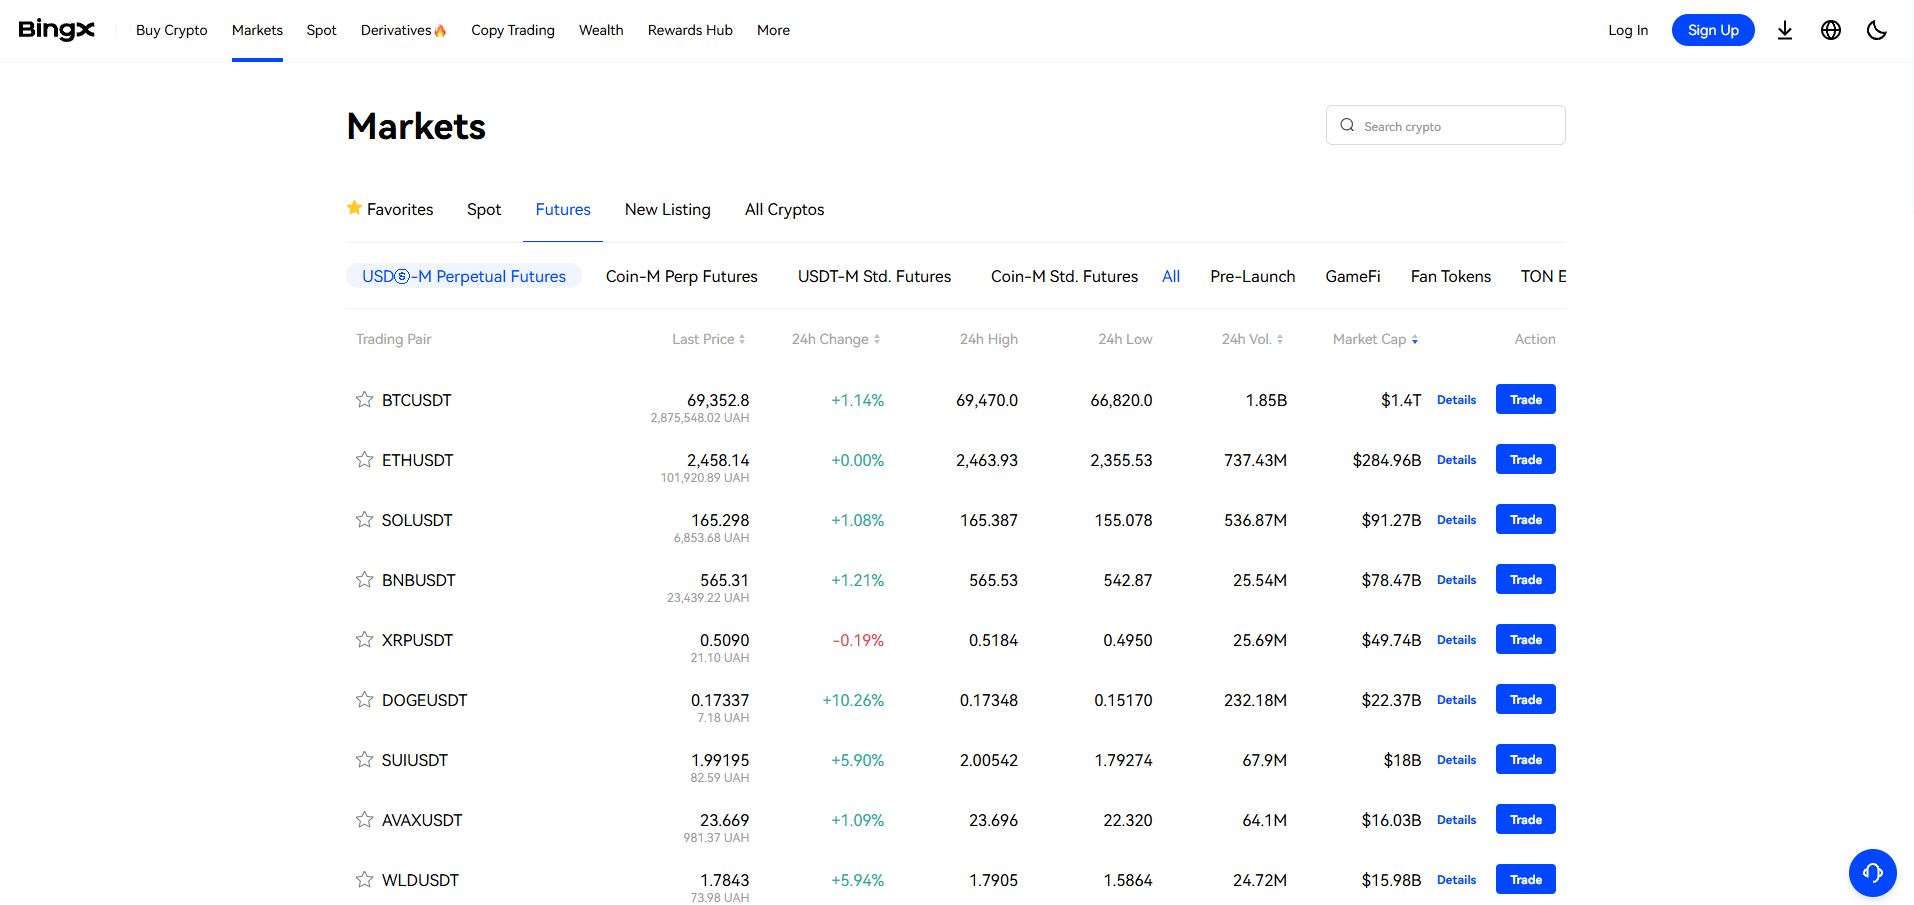Open Details link for XRPUSDT

click(1456, 639)
